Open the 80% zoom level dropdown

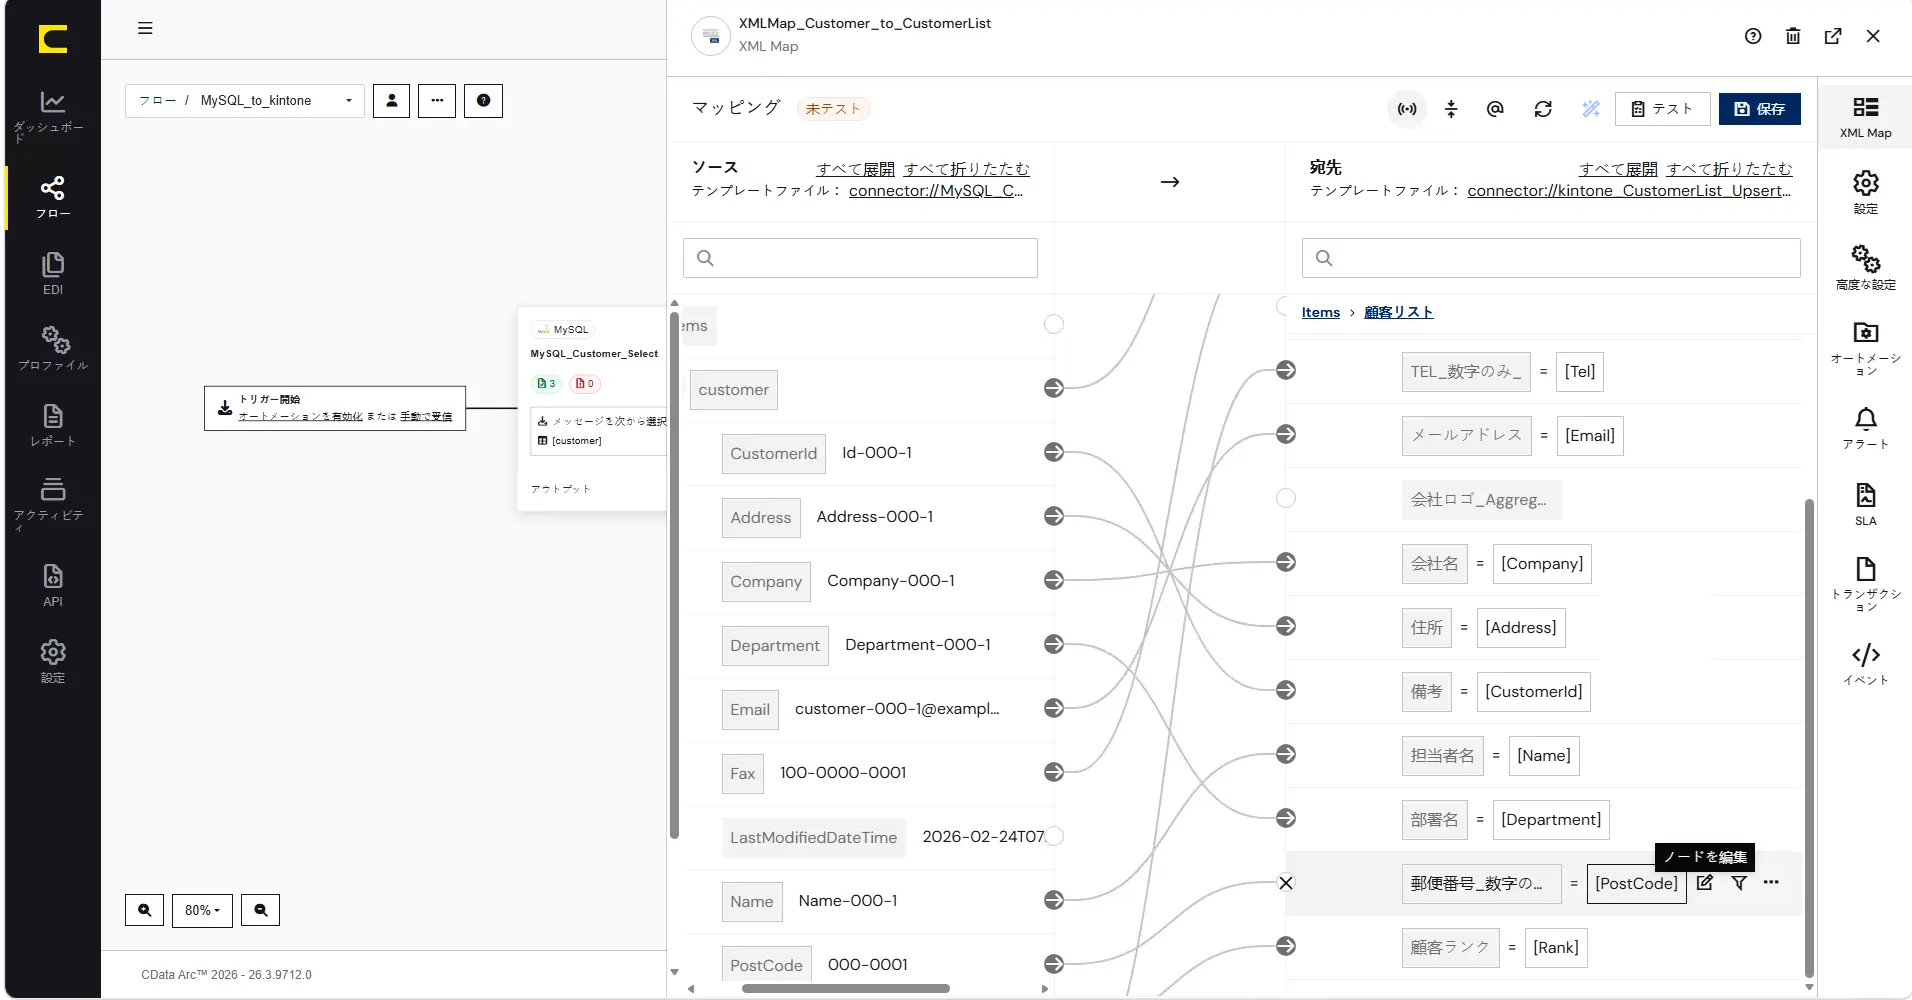[x=202, y=910]
